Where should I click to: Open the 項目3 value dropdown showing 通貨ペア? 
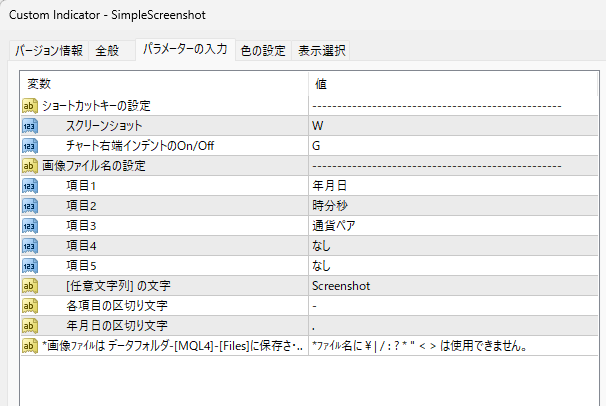pos(450,226)
